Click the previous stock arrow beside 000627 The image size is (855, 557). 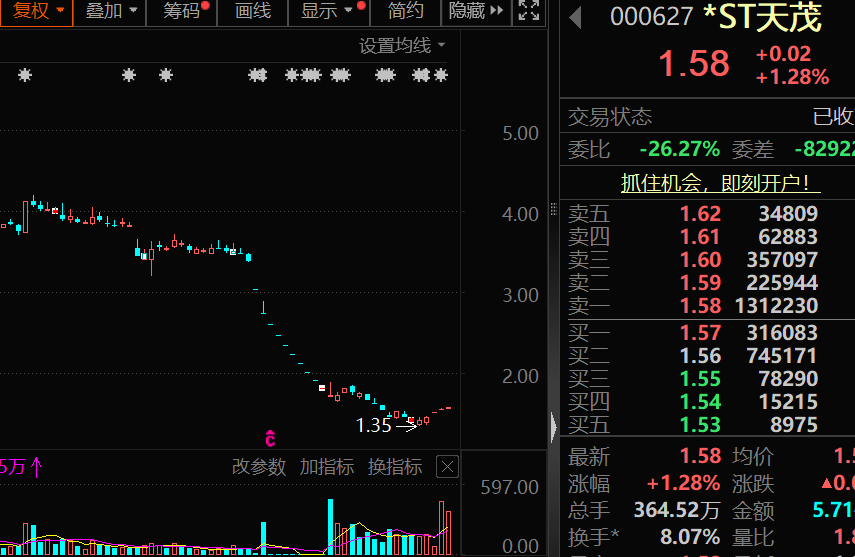(x=575, y=17)
